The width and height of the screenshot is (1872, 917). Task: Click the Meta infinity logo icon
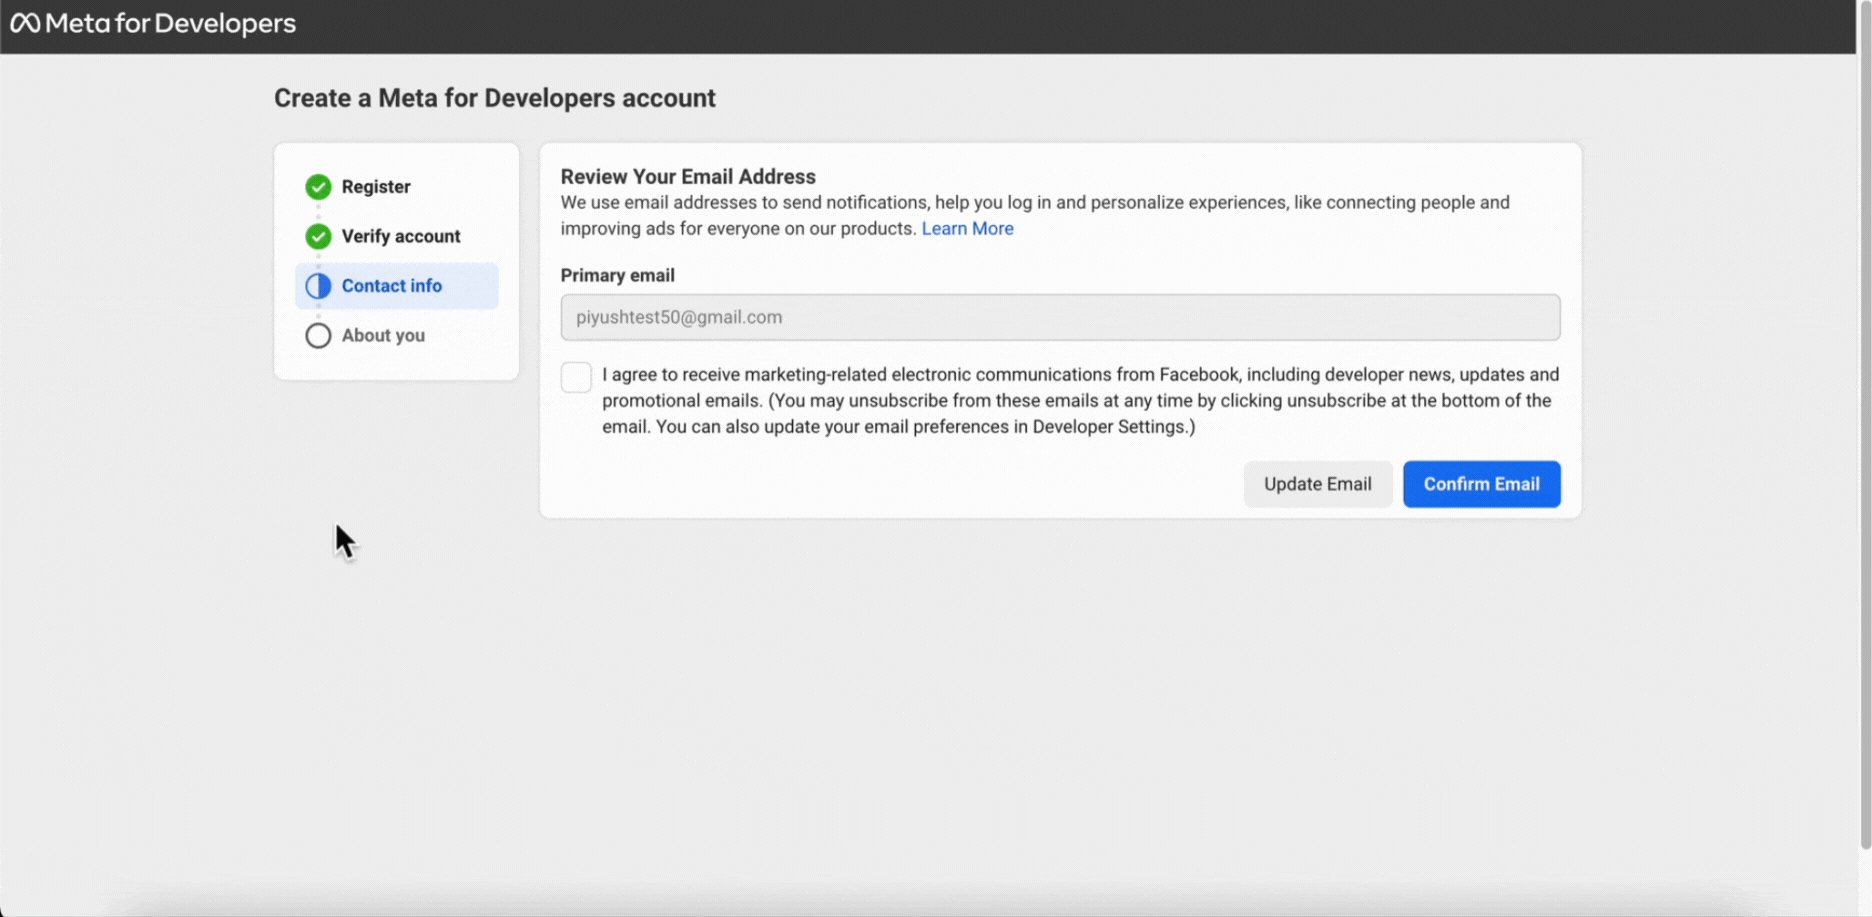pos(25,23)
